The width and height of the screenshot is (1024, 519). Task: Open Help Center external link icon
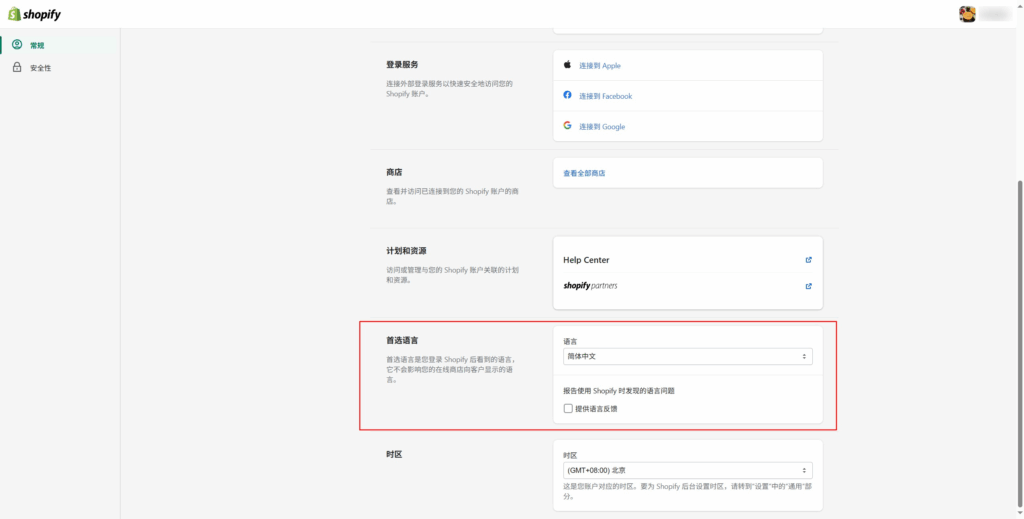click(x=808, y=260)
